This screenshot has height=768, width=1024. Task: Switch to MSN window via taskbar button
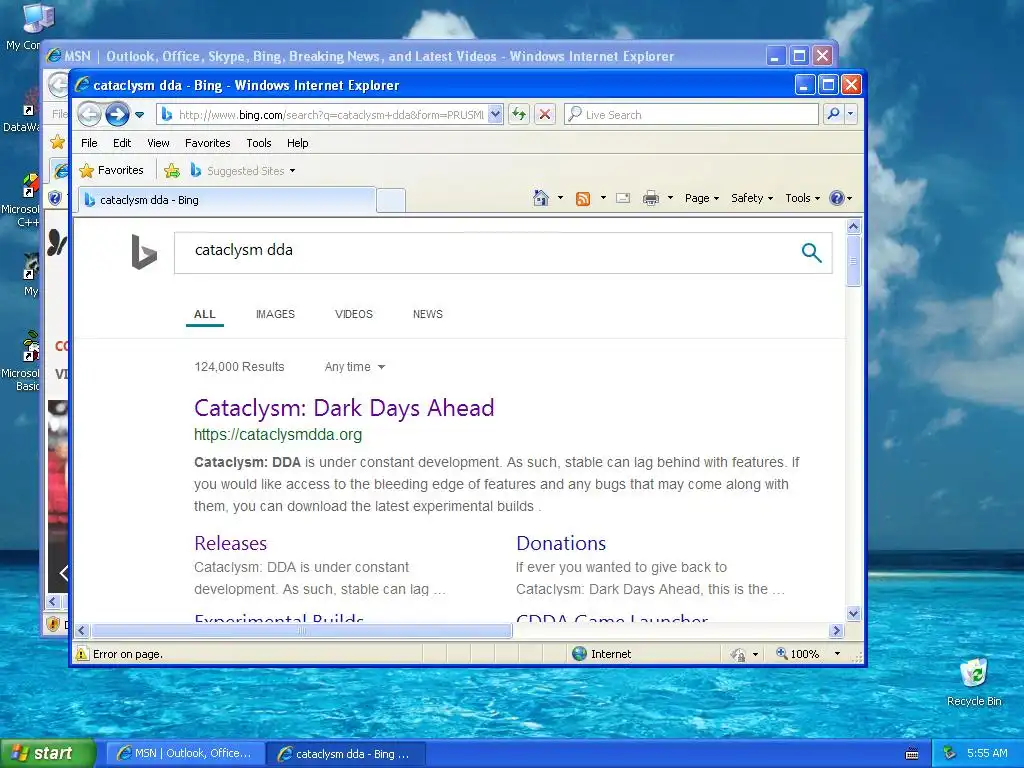185,754
